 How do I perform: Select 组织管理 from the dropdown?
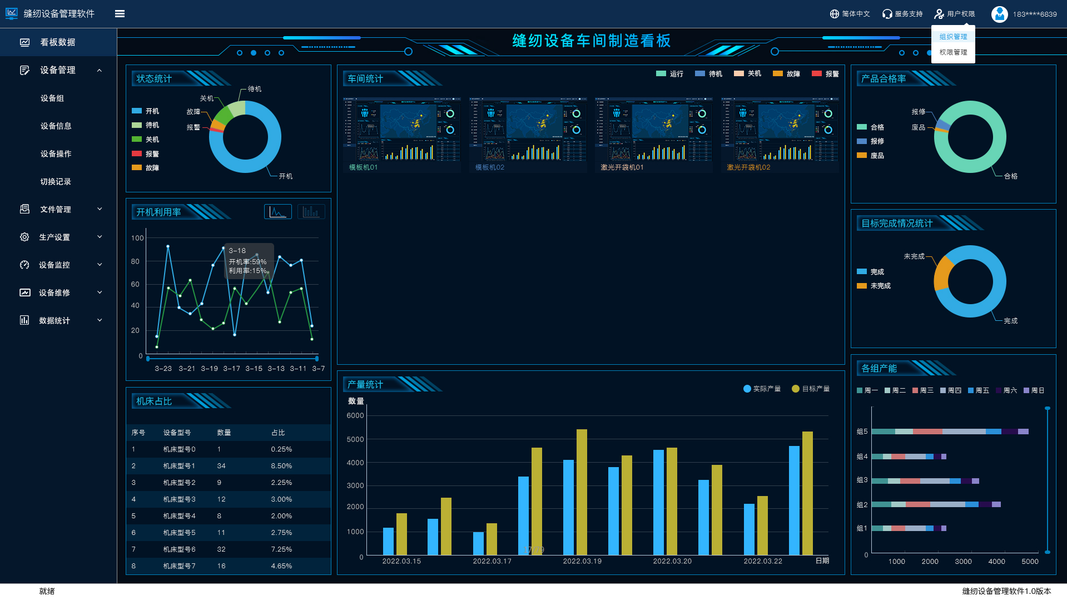pyautogui.click(x=953, y=37)
